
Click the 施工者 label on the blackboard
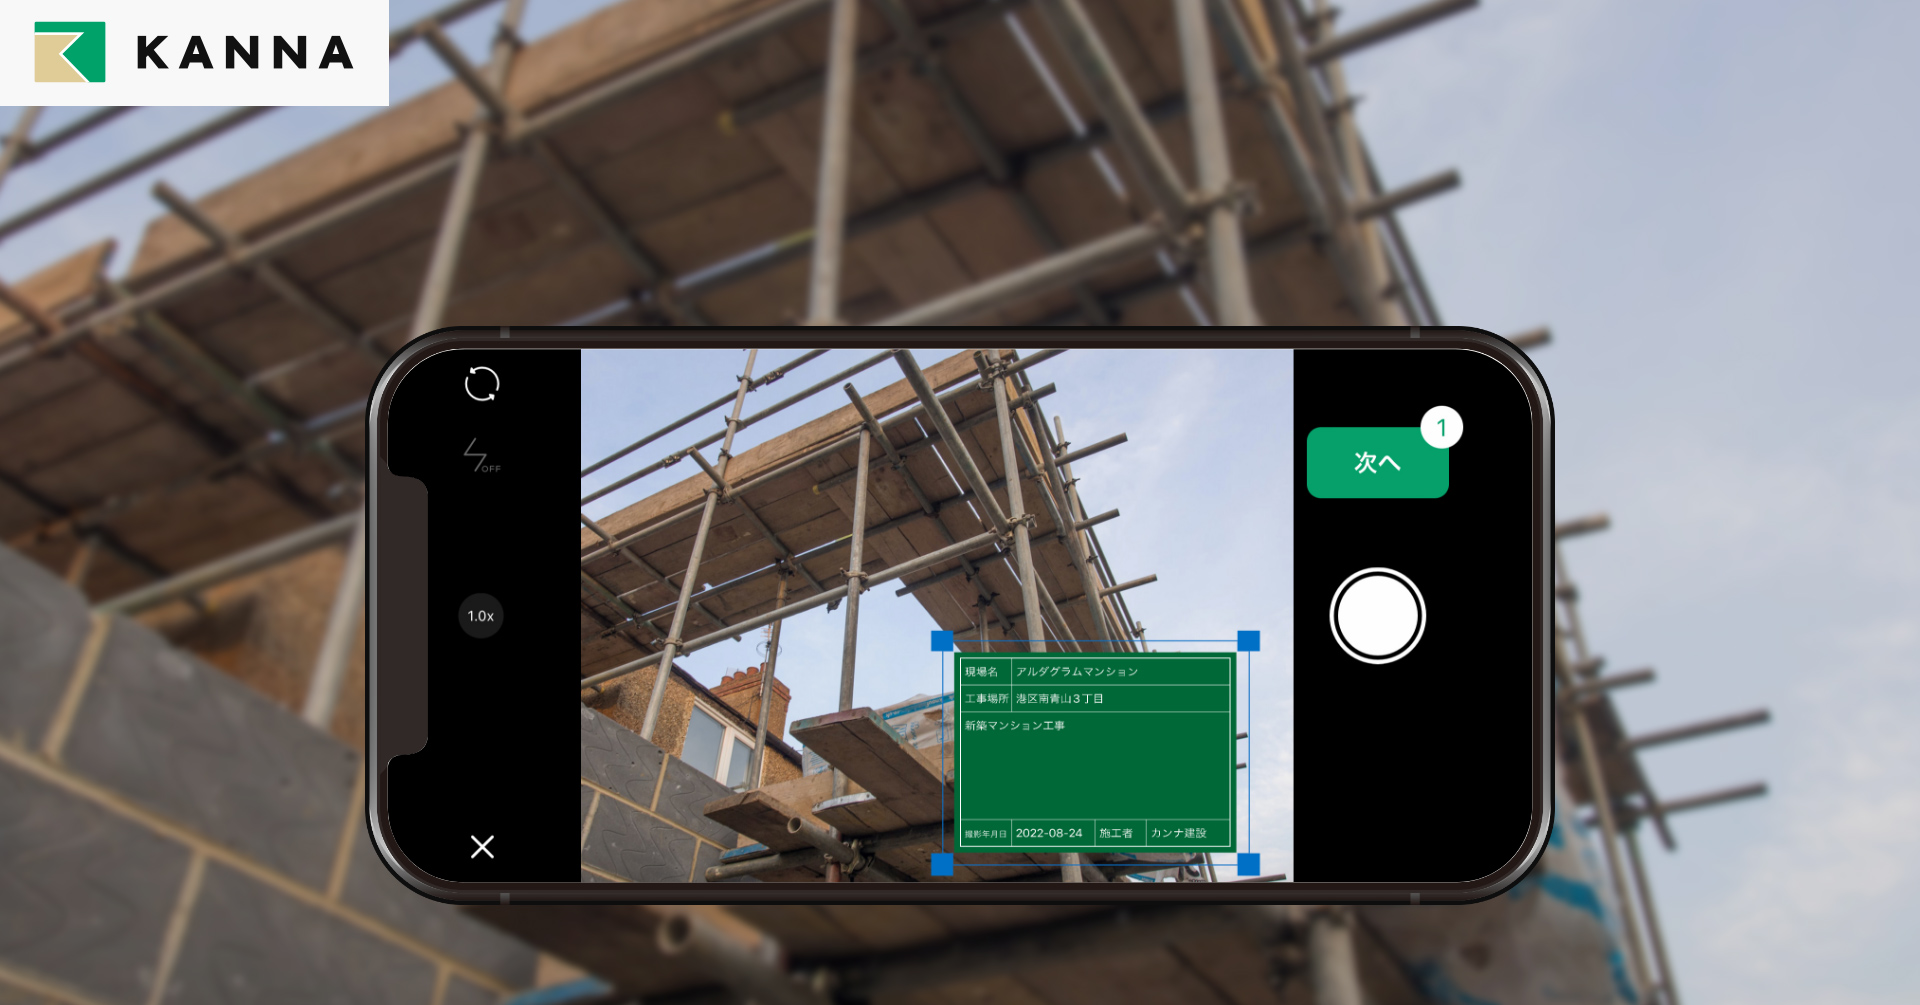click(1116, 833)
